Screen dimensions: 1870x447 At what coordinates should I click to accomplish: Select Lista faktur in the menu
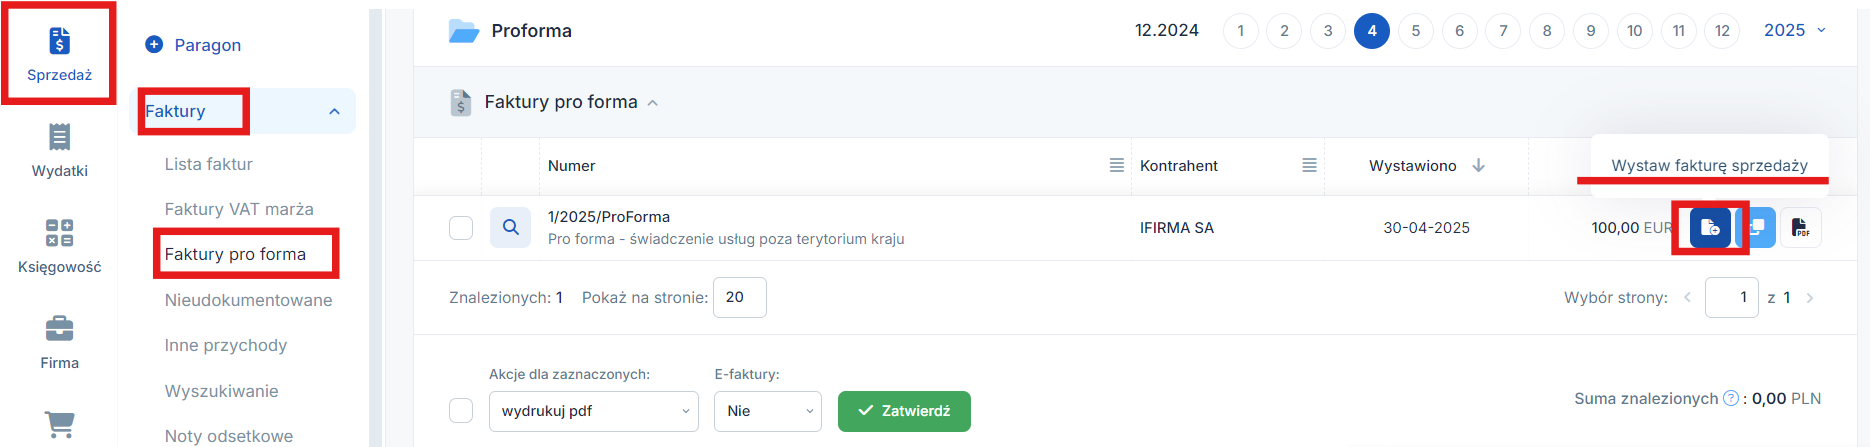point(209,164)
